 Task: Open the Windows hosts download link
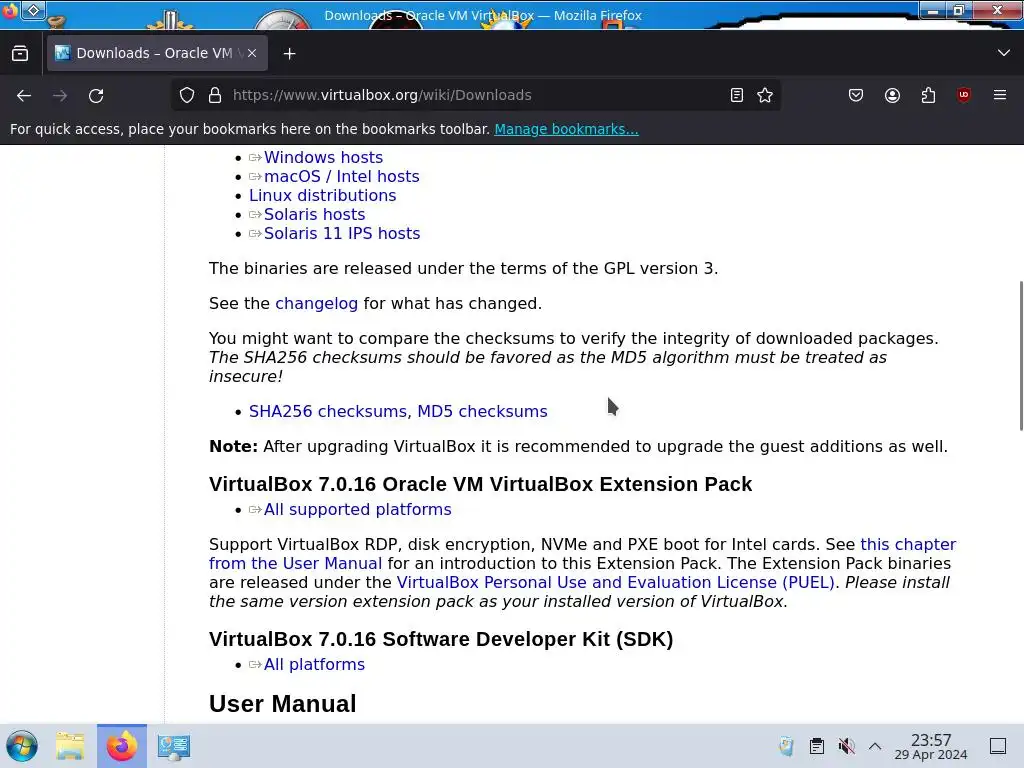pyautogui.click(x=323, y=157)
